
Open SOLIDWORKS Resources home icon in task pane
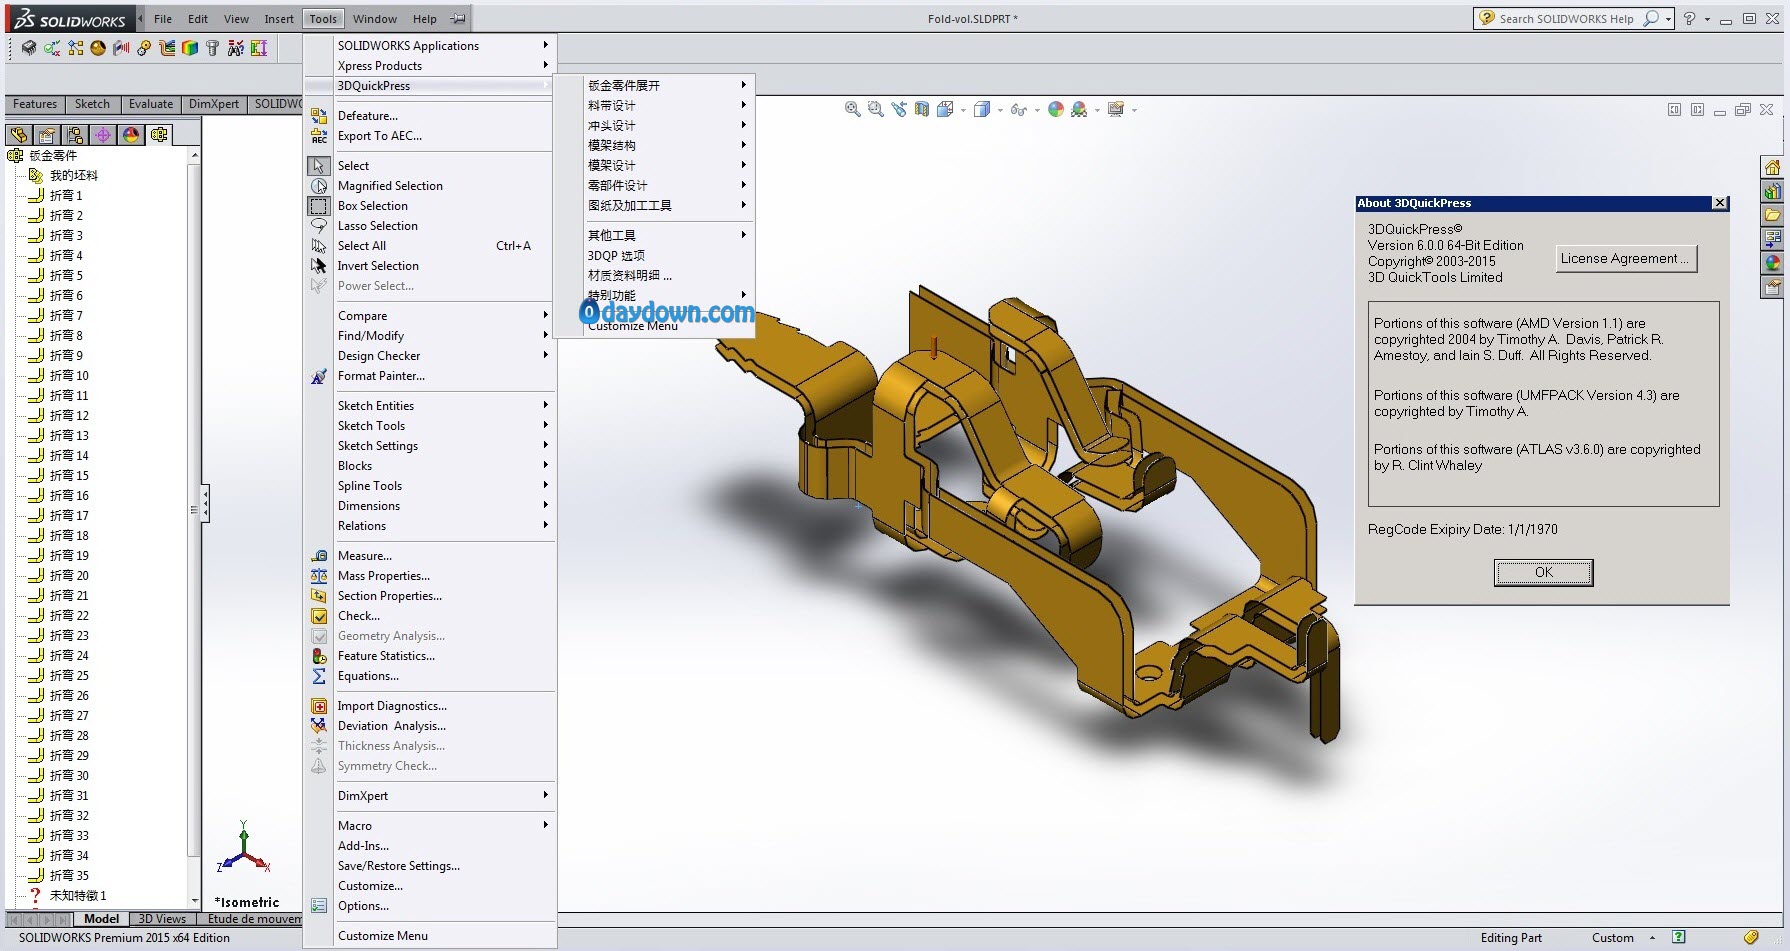point(1772,167)
